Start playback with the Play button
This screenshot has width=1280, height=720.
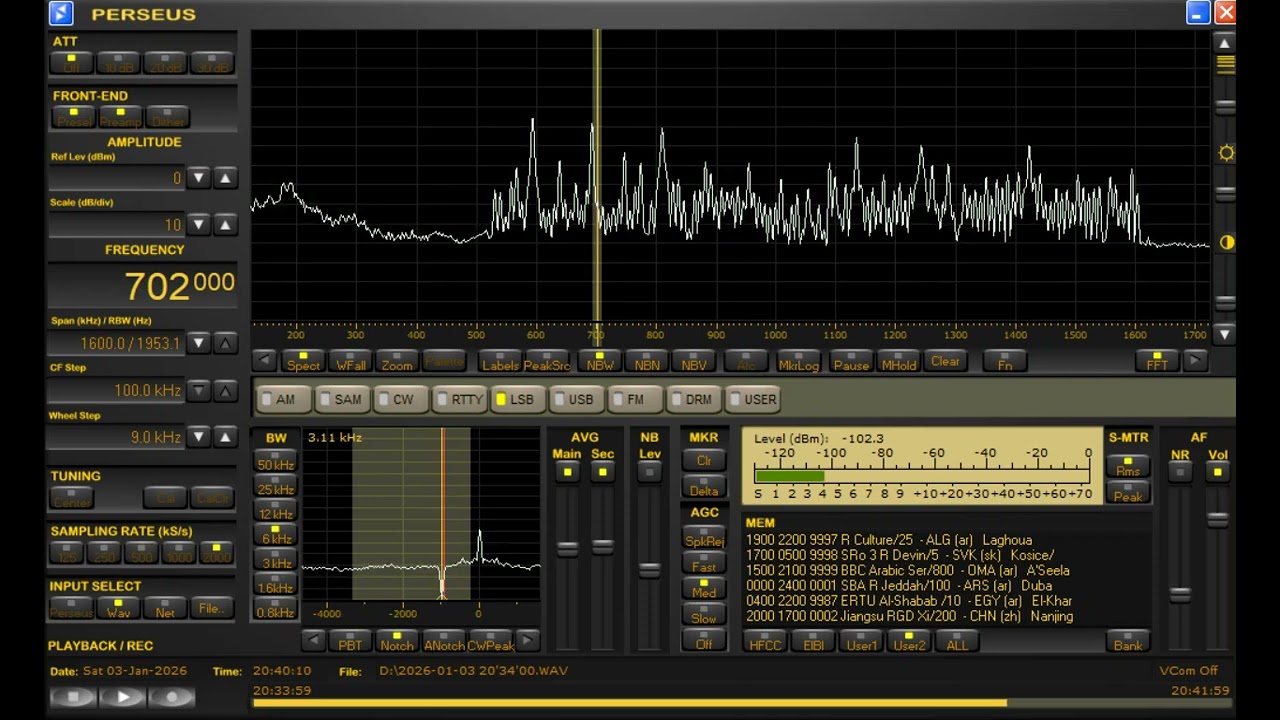[122, 697]
